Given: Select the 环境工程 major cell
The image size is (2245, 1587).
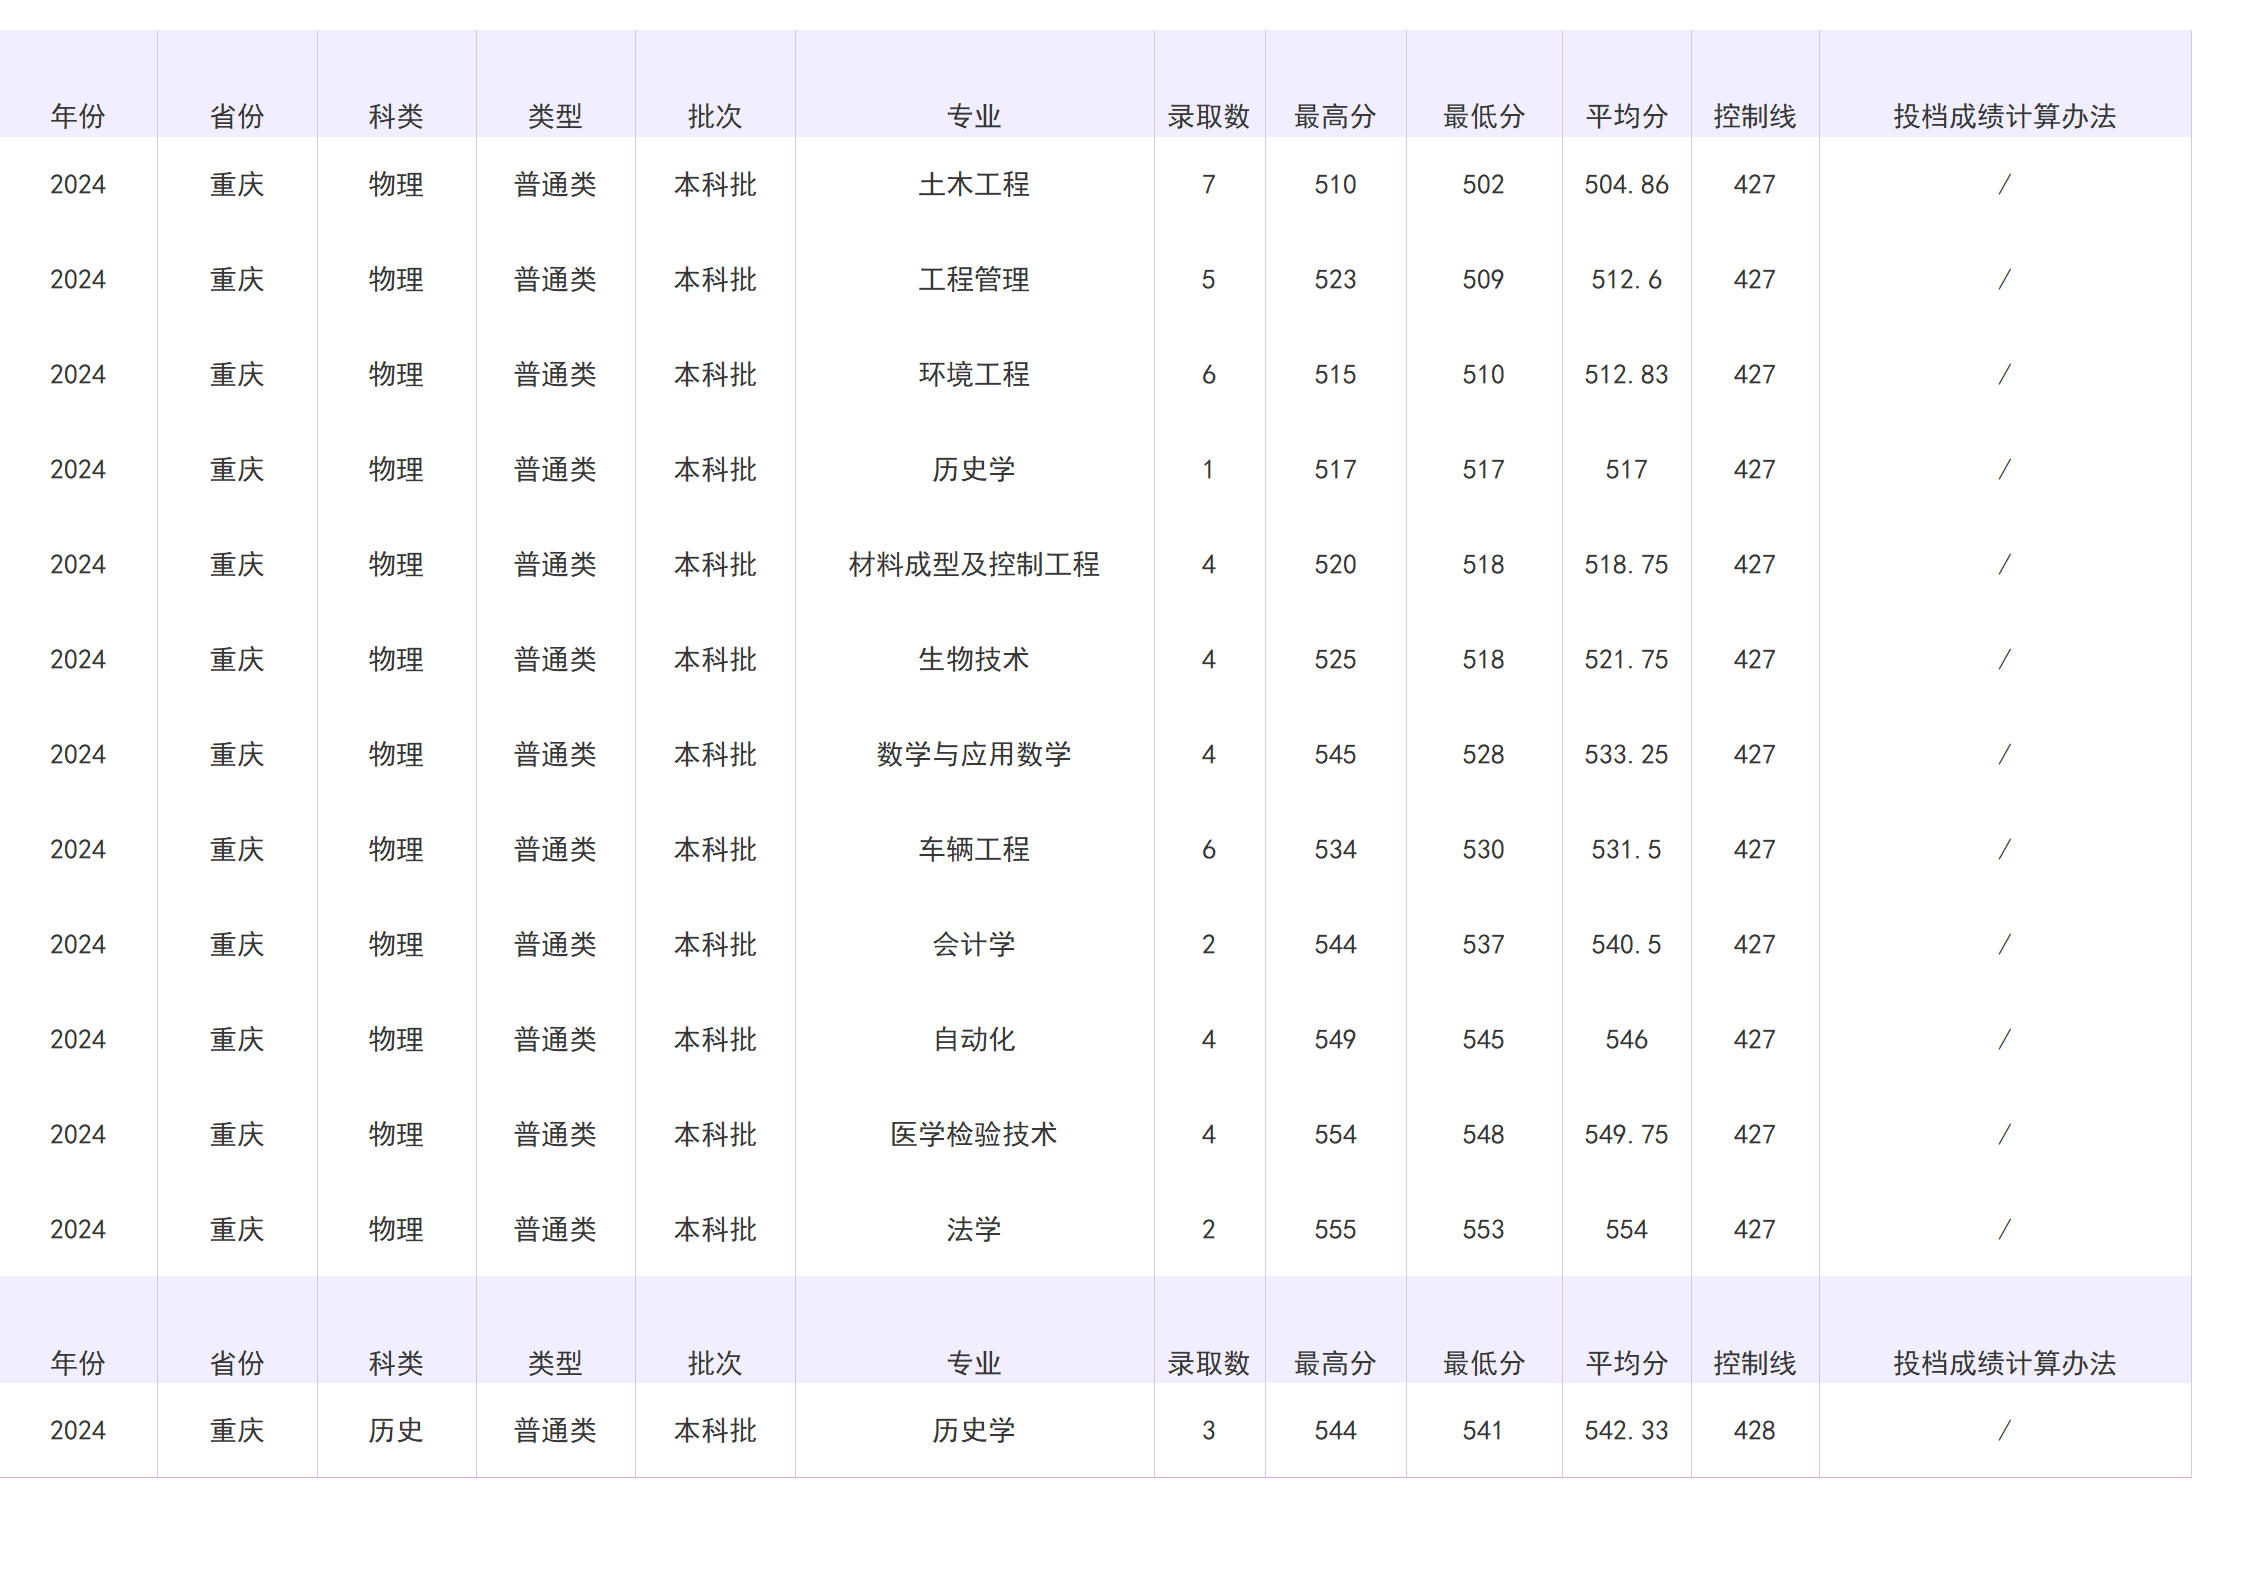Looking at the screenshot, I should point(973,374).
